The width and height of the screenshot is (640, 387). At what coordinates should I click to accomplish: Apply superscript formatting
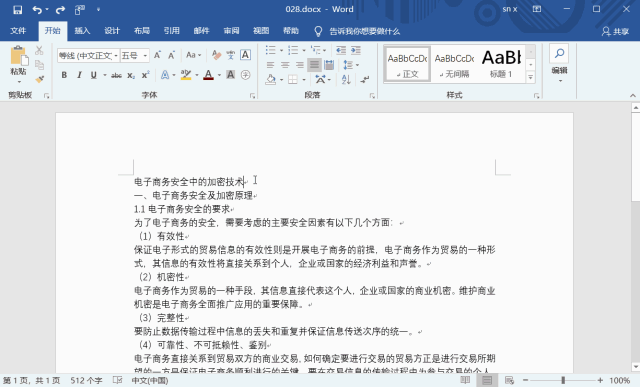tap(145, 75)
